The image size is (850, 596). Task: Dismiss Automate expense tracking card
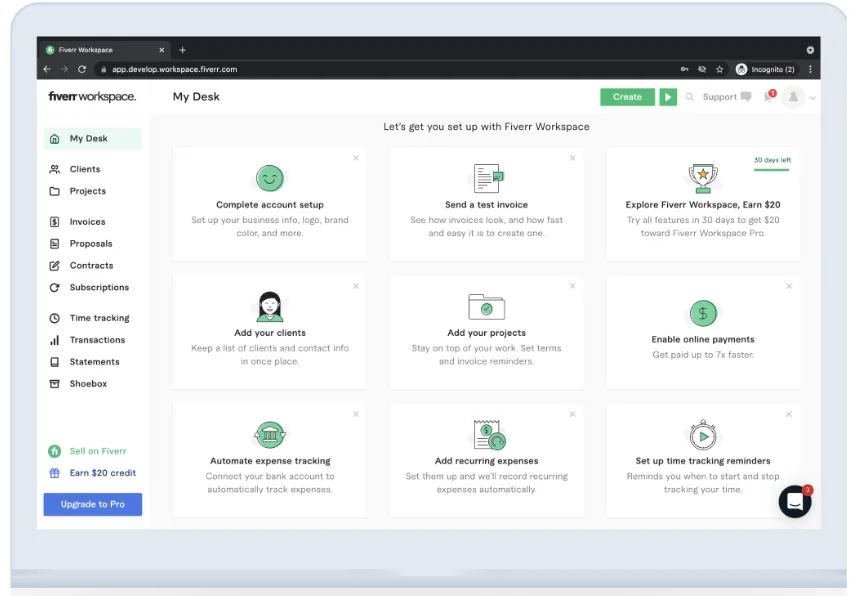356,414
